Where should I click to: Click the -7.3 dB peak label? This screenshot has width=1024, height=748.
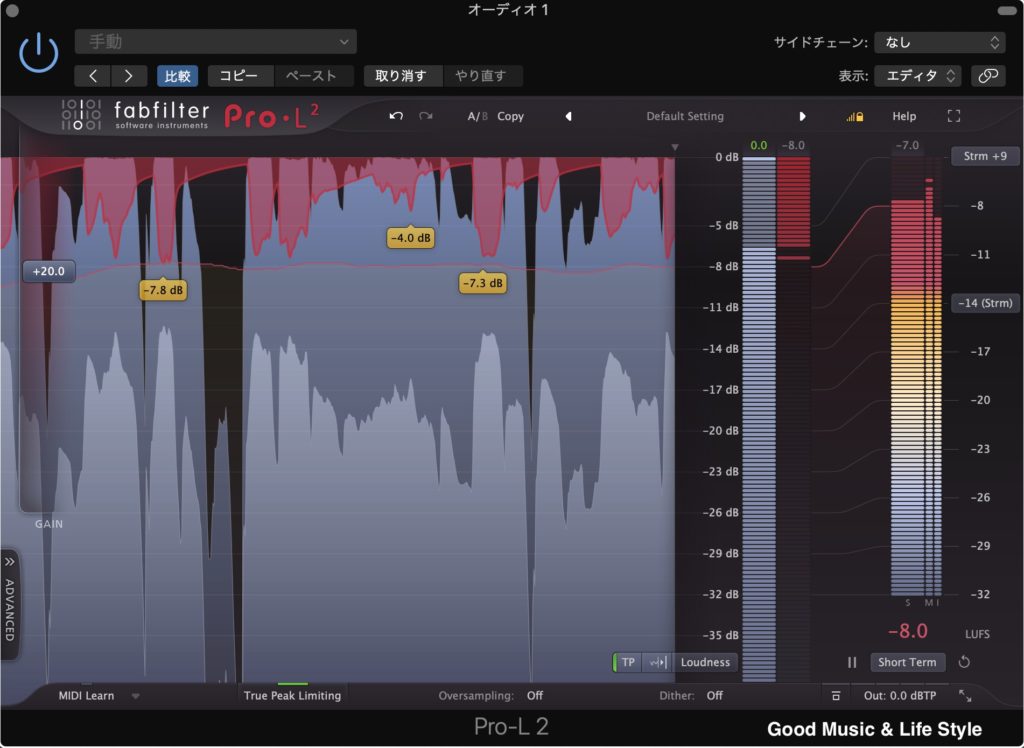[x=483, y=283]
